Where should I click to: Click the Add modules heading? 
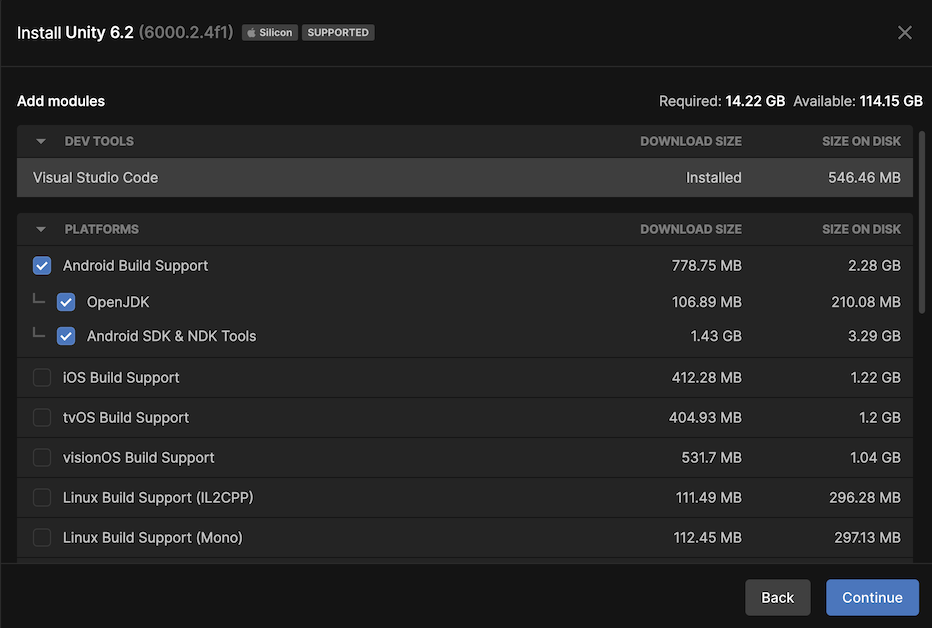61,101
